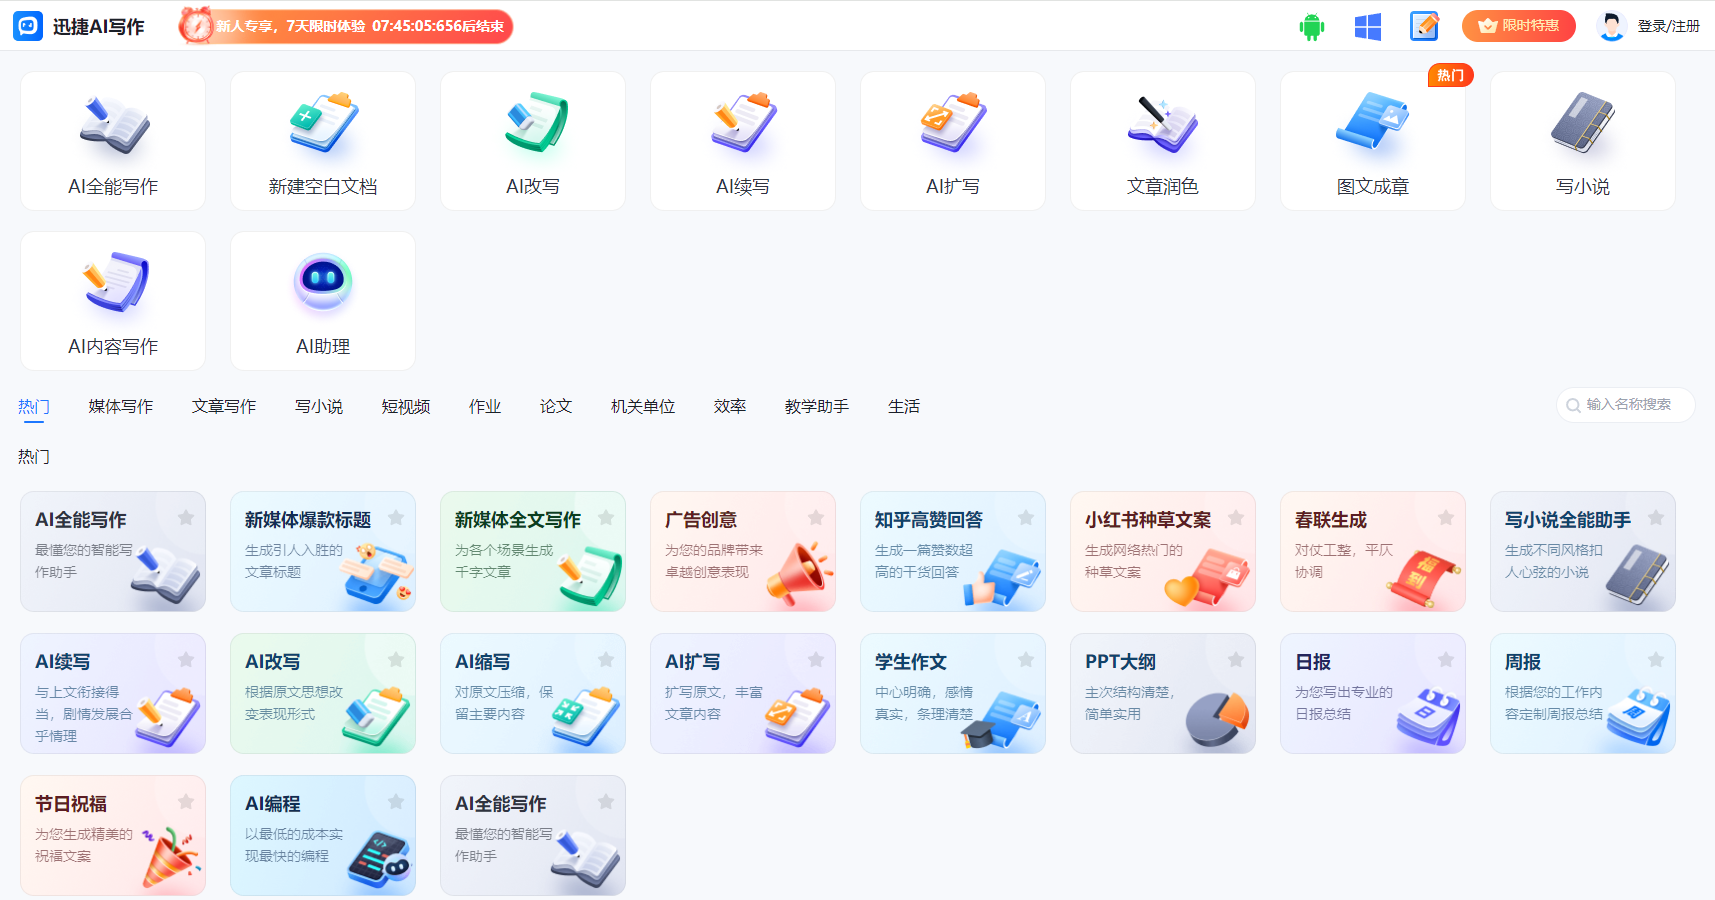The width and height of the screenshot is (1715, 900).
Task: Click the Android download icon
Action: [x=1311, y=27]
